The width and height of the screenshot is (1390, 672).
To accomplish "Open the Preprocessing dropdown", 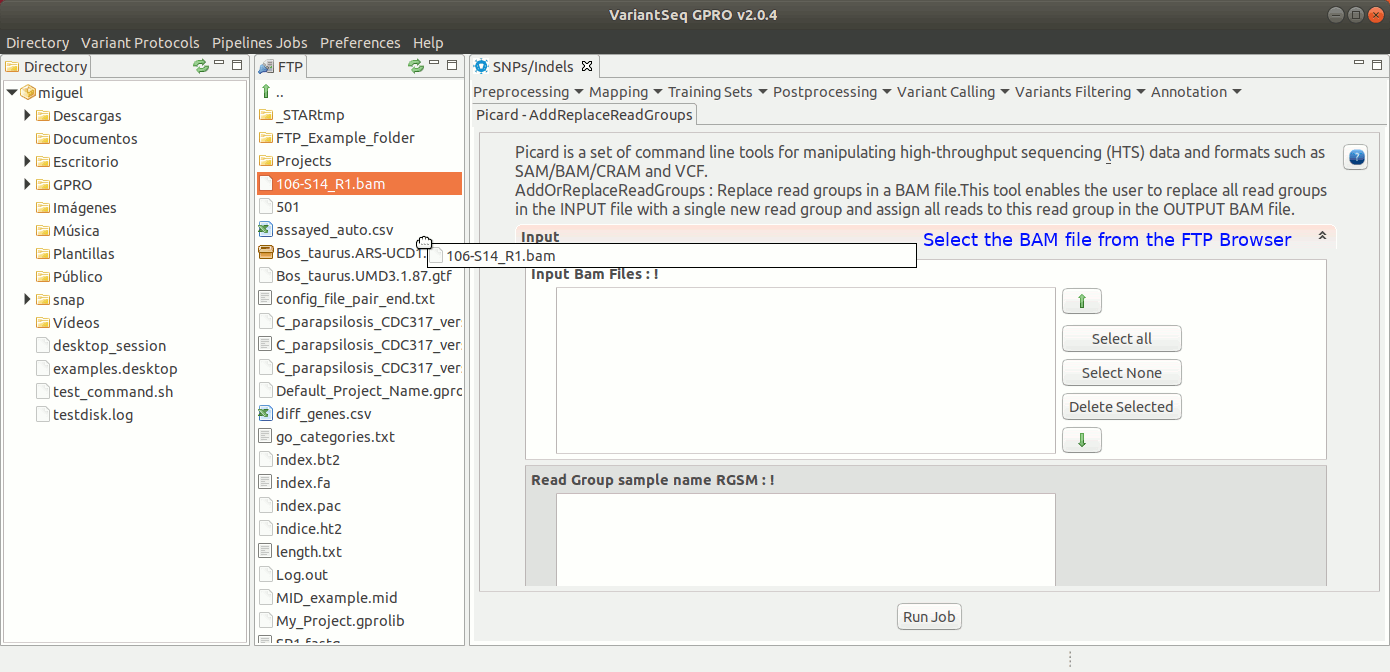I will point(528,92).
